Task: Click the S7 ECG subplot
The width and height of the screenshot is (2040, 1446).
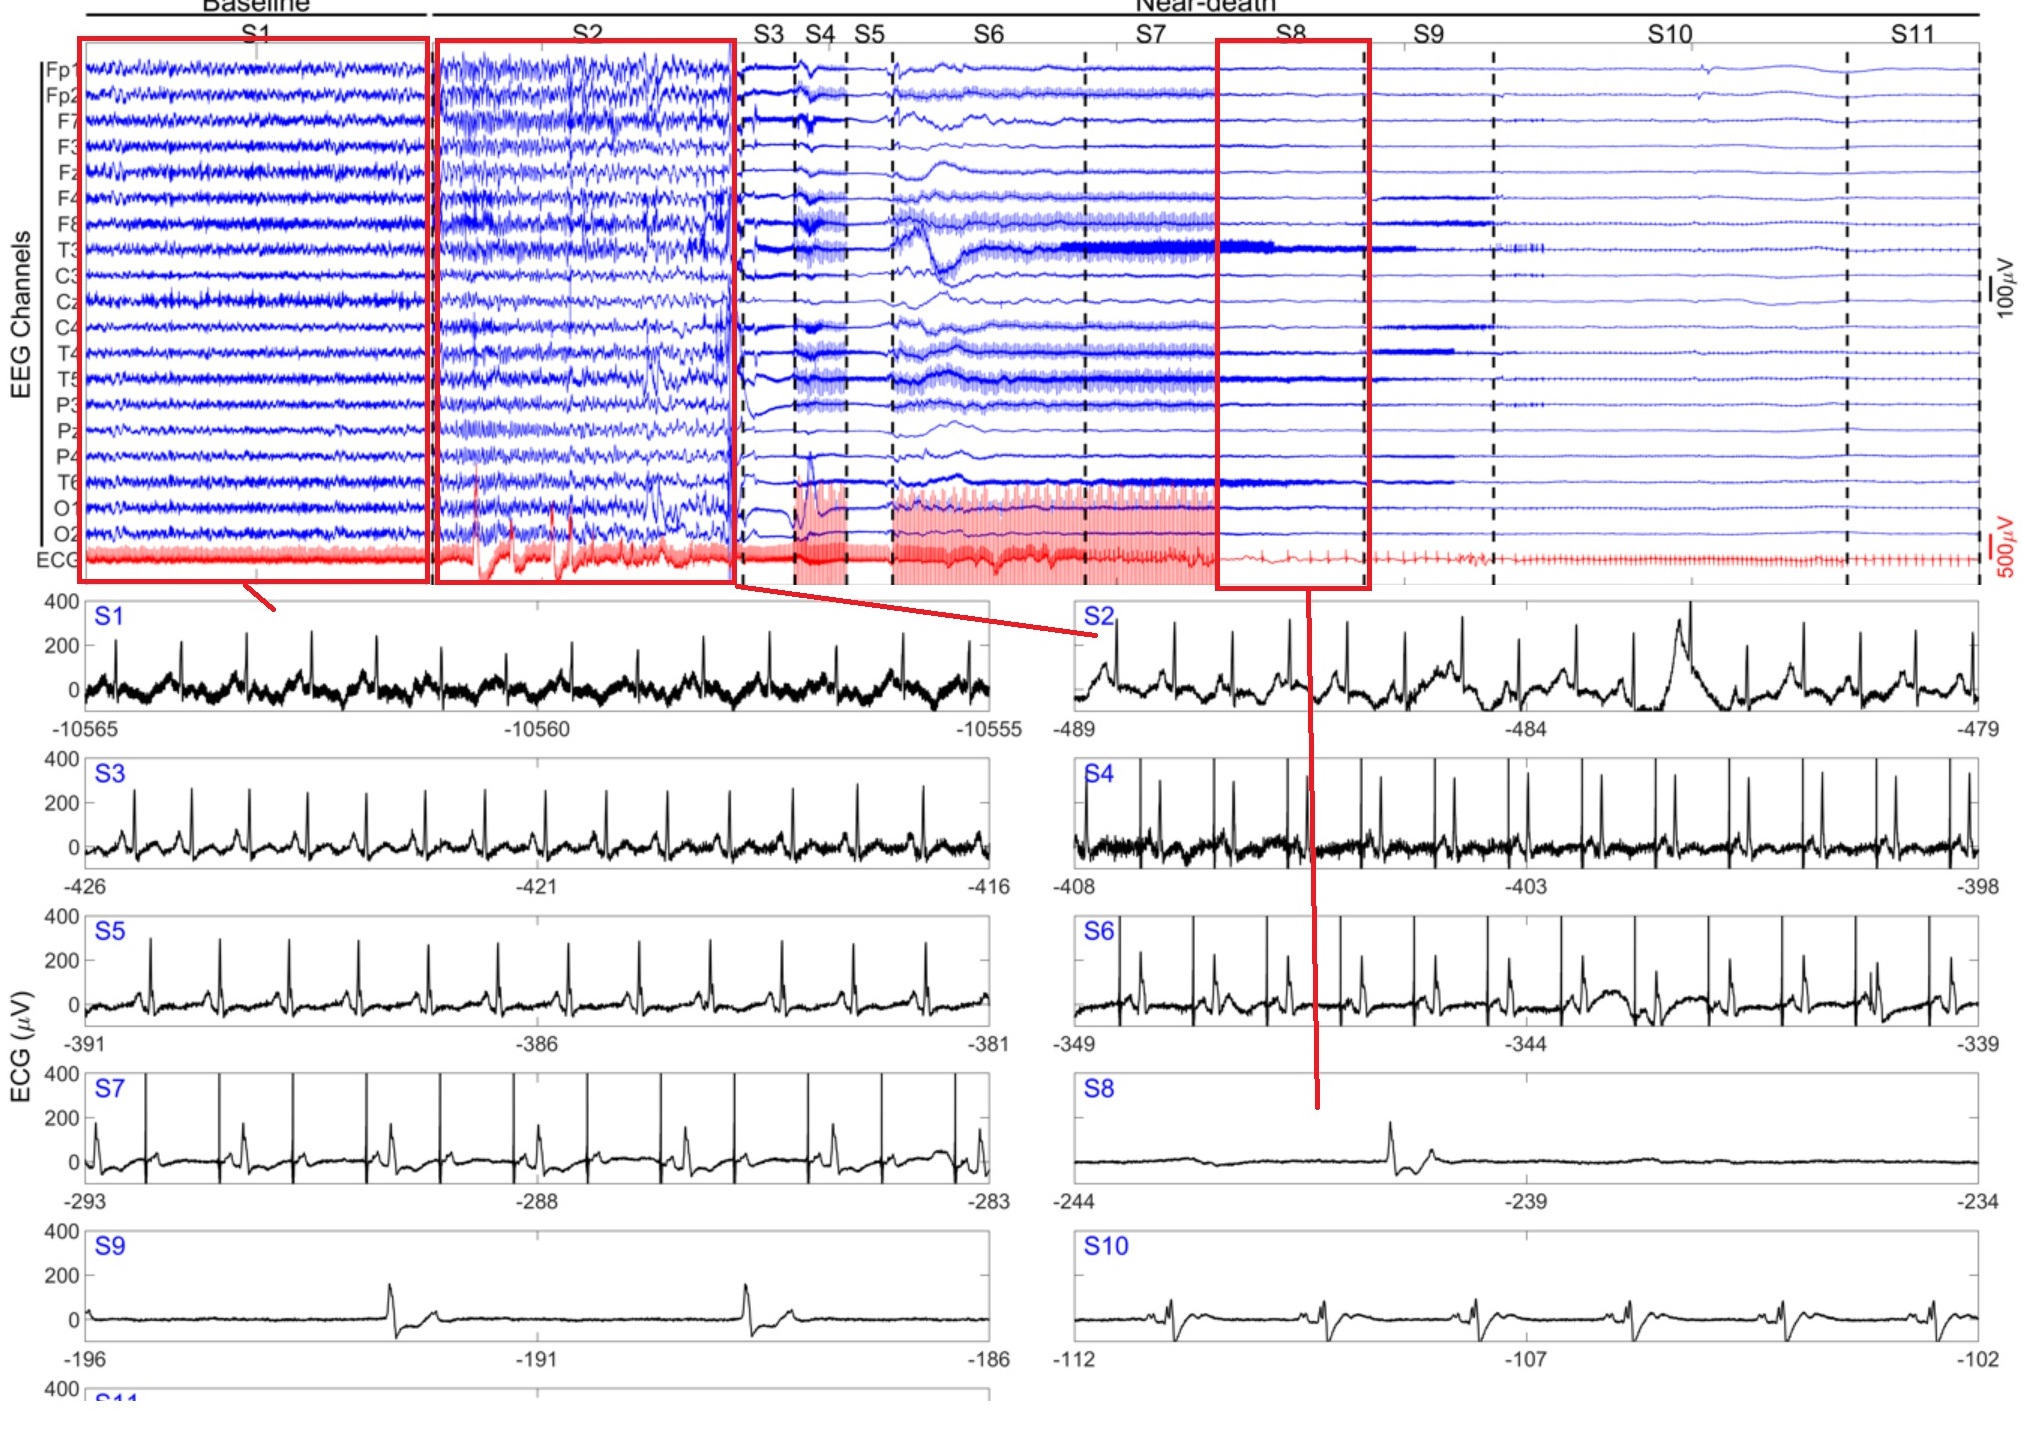Action: click(x=537, y=1129)
